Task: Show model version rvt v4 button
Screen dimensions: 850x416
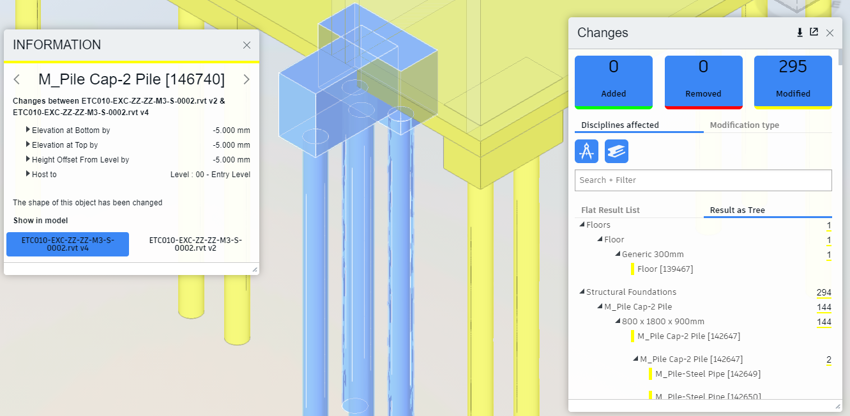Action: (x=68, y=244)
